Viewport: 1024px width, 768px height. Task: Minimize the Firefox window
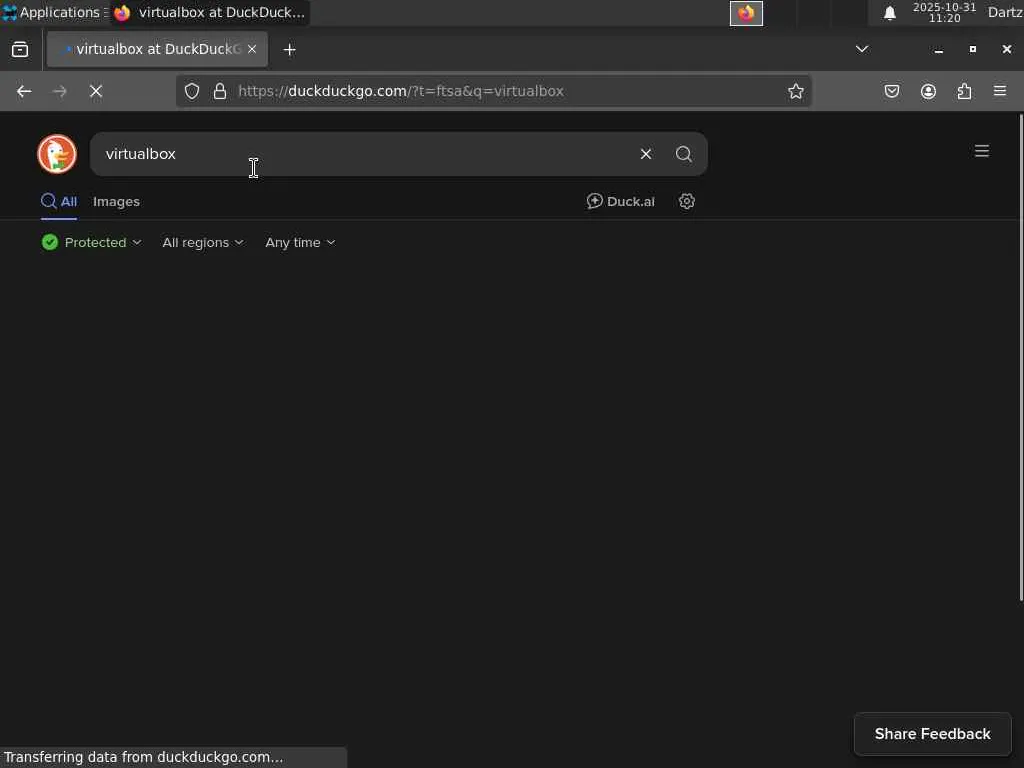pyautogui.click(x=938, y=50)
